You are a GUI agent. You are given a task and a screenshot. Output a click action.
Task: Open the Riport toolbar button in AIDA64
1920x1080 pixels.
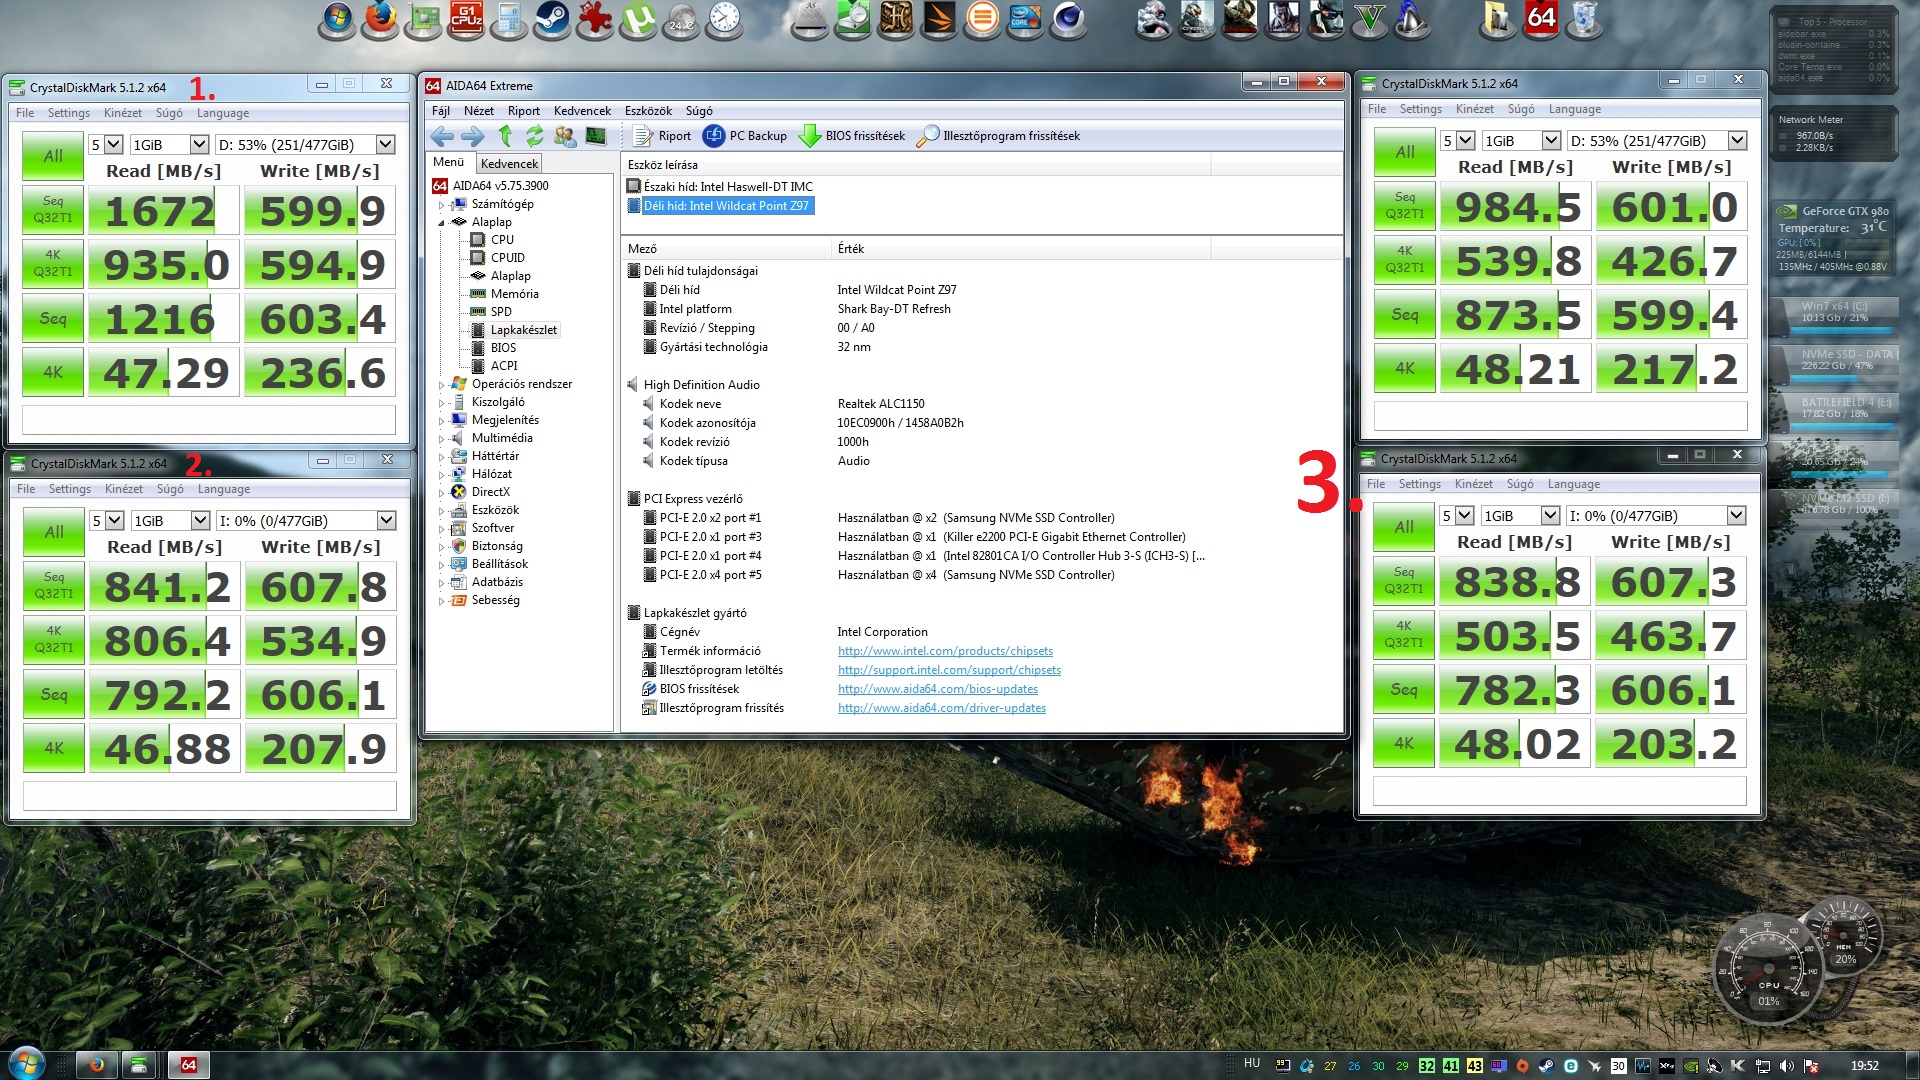coord(662,136)
